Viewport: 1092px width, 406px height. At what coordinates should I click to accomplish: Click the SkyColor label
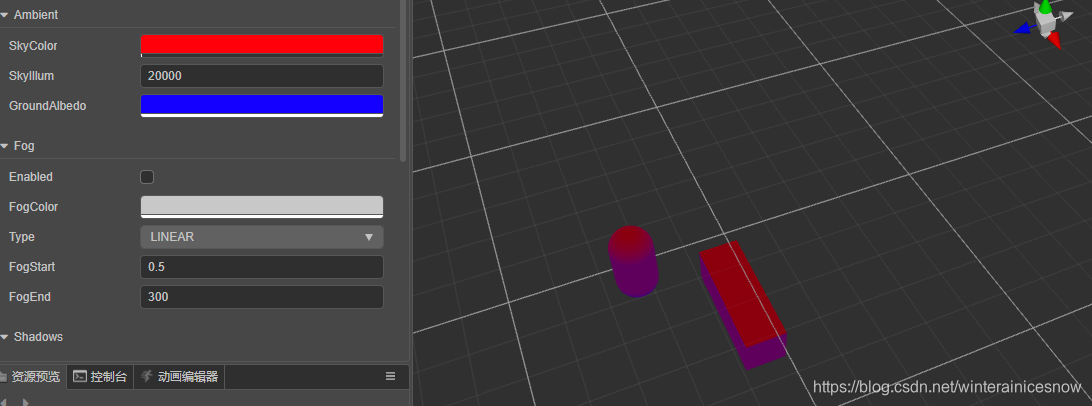tap(33, 46)
